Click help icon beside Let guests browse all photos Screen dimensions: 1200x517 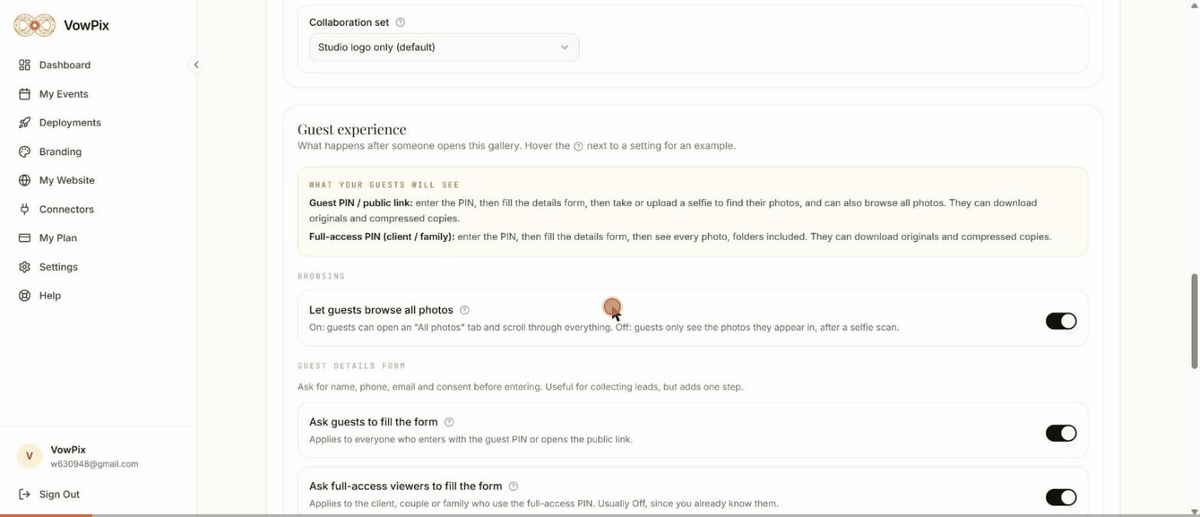464,310
